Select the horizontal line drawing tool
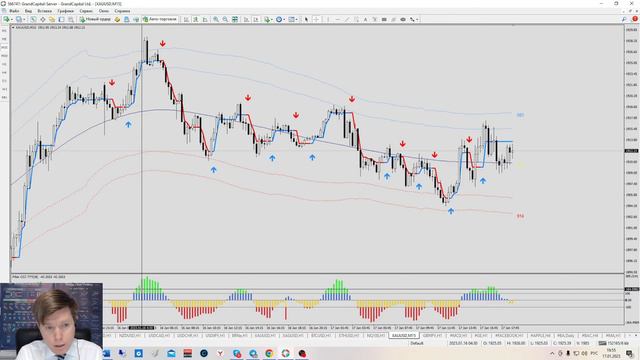The width and height of the screenshot is (640, 360). [338, 19]
